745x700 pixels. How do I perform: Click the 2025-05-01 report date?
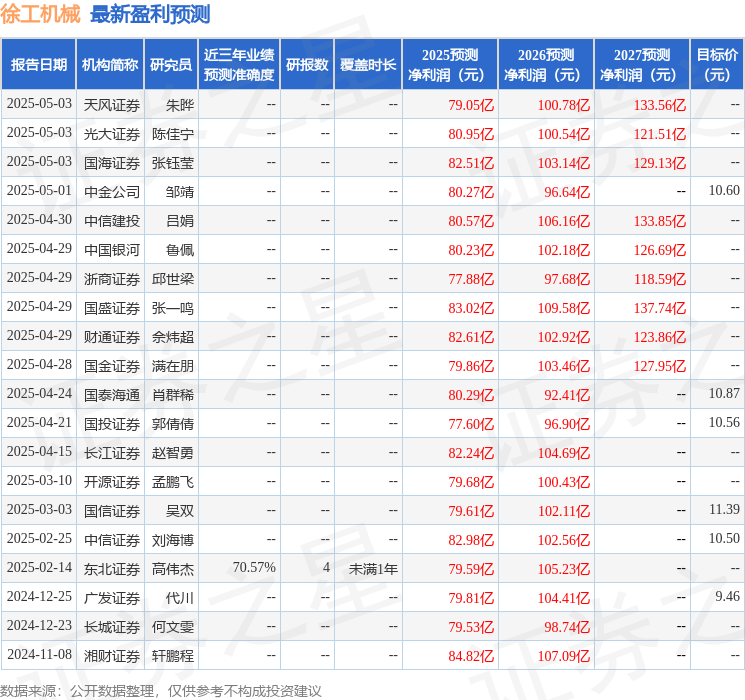(39, 191)
